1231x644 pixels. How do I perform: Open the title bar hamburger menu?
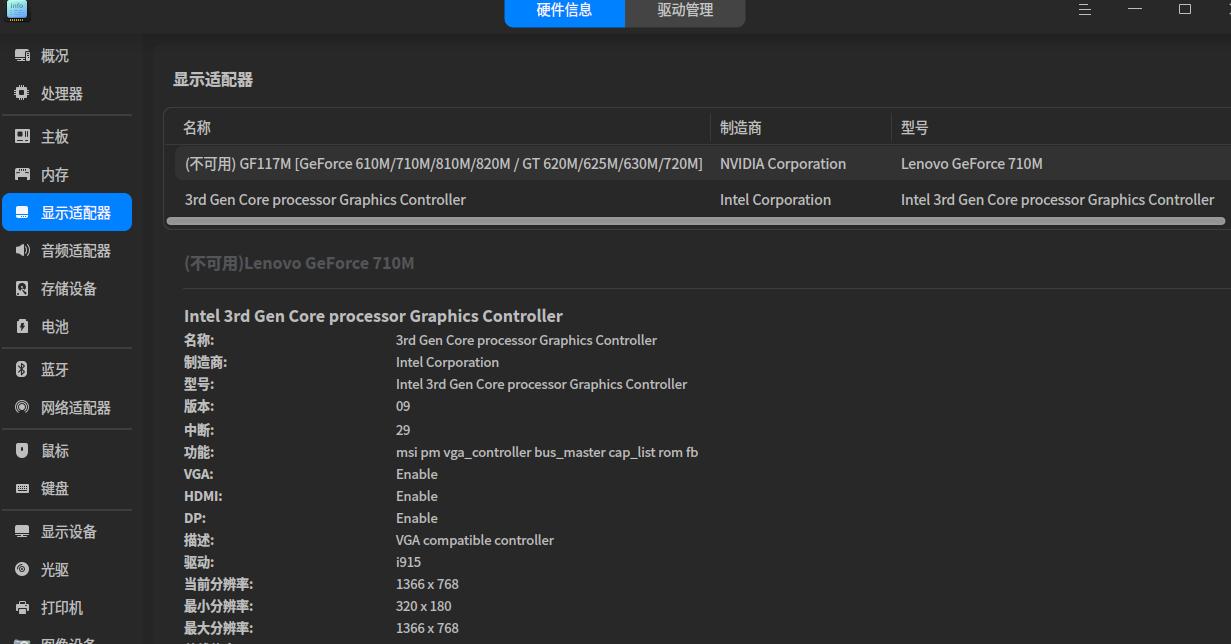(1085, 9)
